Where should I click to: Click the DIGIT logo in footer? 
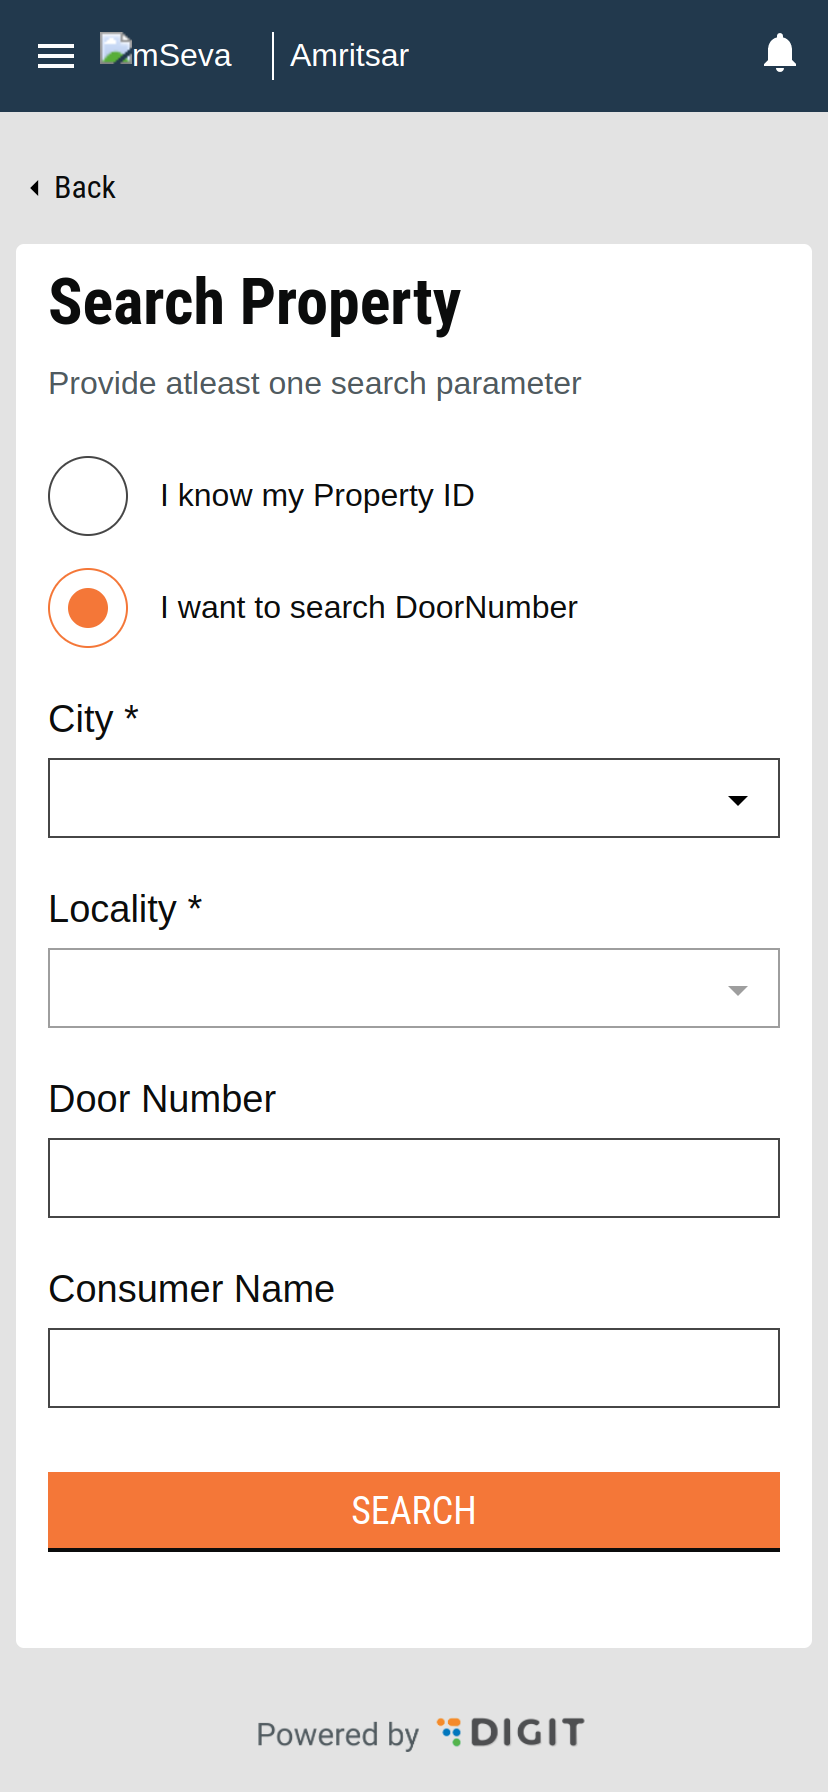(511, 1733)
